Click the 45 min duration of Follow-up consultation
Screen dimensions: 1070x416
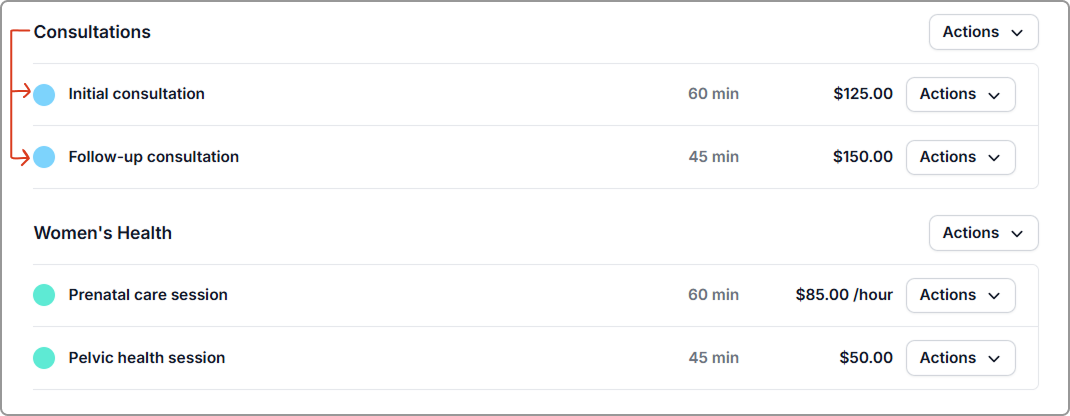click(713, 157)
